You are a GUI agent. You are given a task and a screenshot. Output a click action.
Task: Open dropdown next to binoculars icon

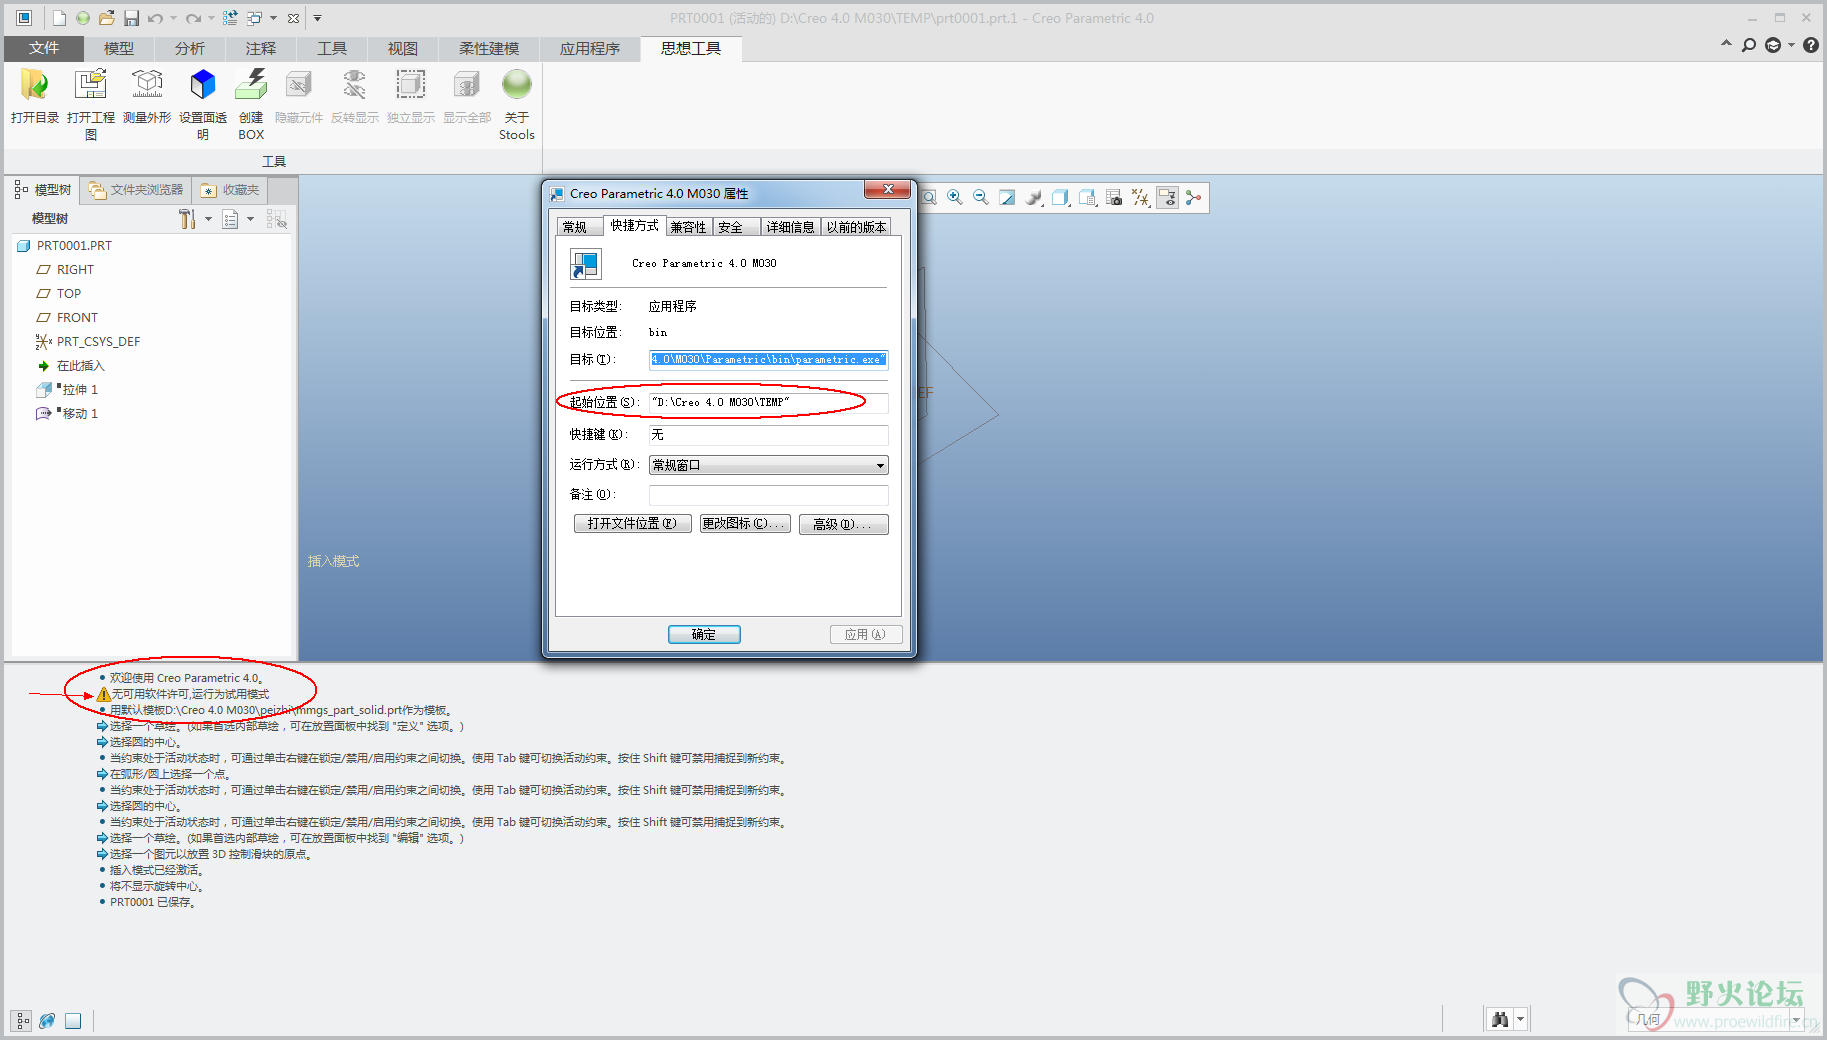(1520, 1020)
